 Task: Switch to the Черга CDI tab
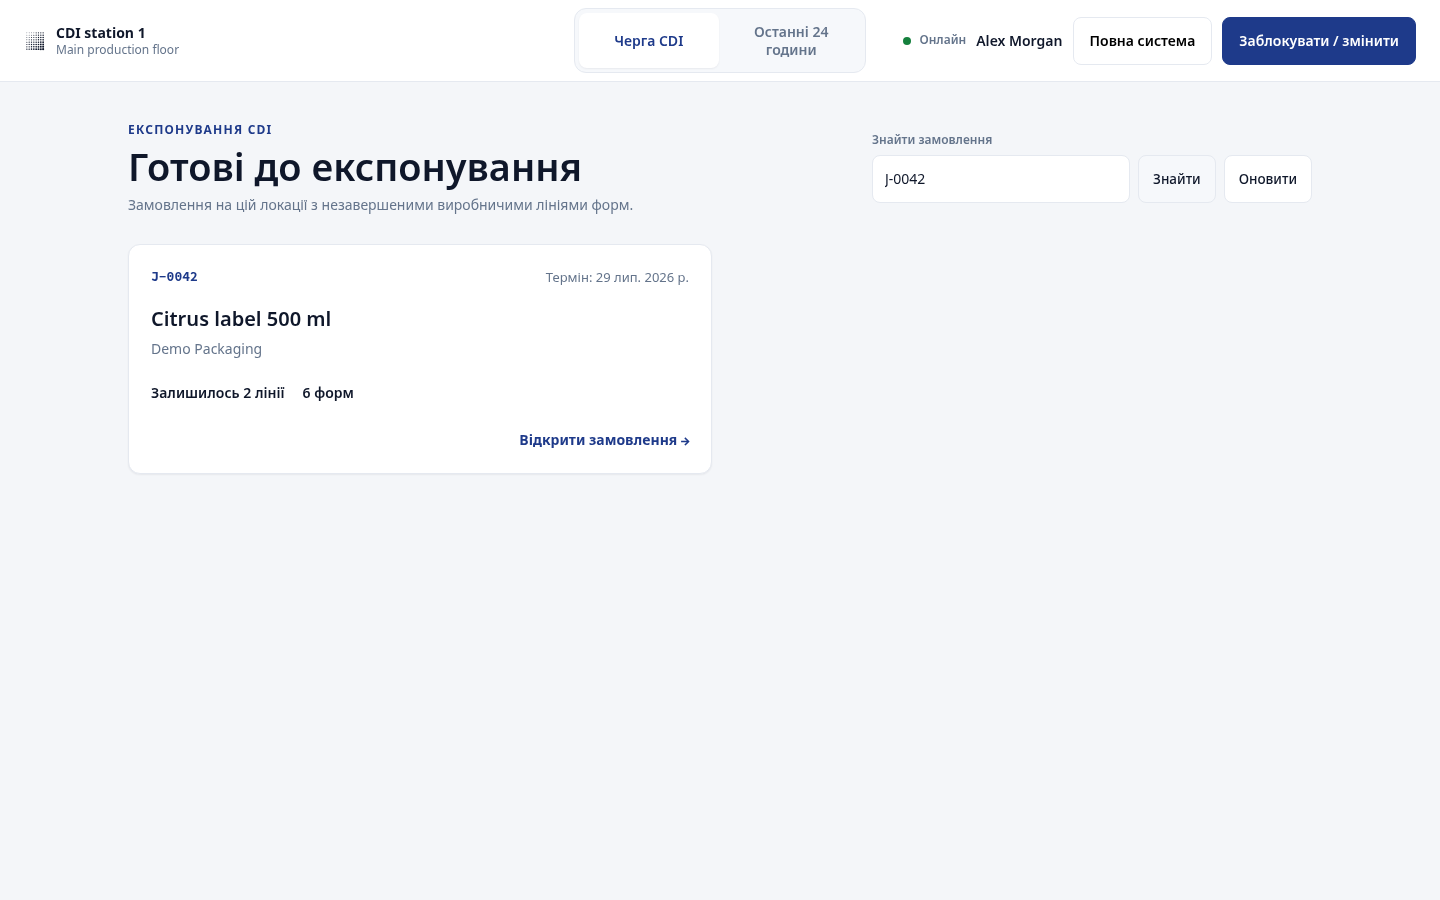(x=649, y=41)
